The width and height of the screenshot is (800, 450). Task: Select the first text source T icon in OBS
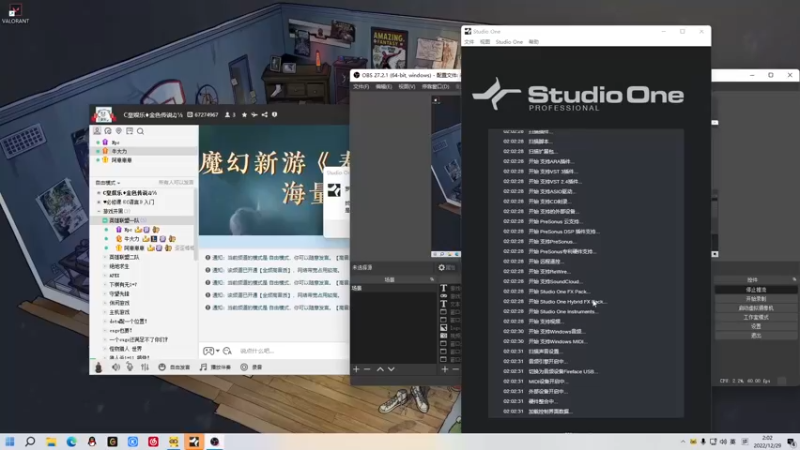(443, 288)
